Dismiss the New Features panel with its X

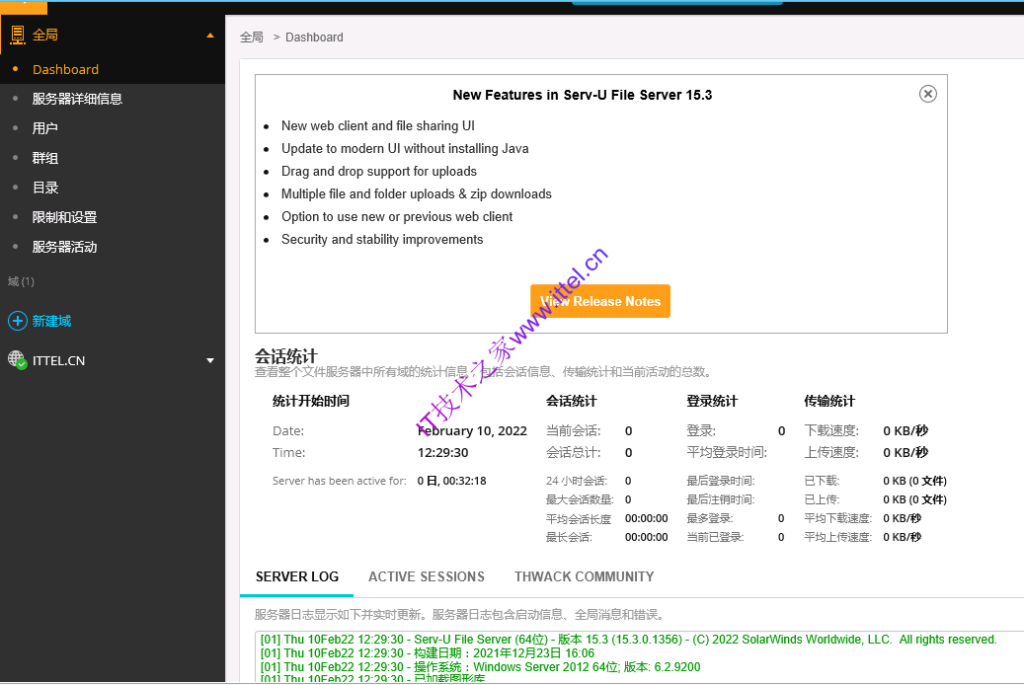coord(927,93)
